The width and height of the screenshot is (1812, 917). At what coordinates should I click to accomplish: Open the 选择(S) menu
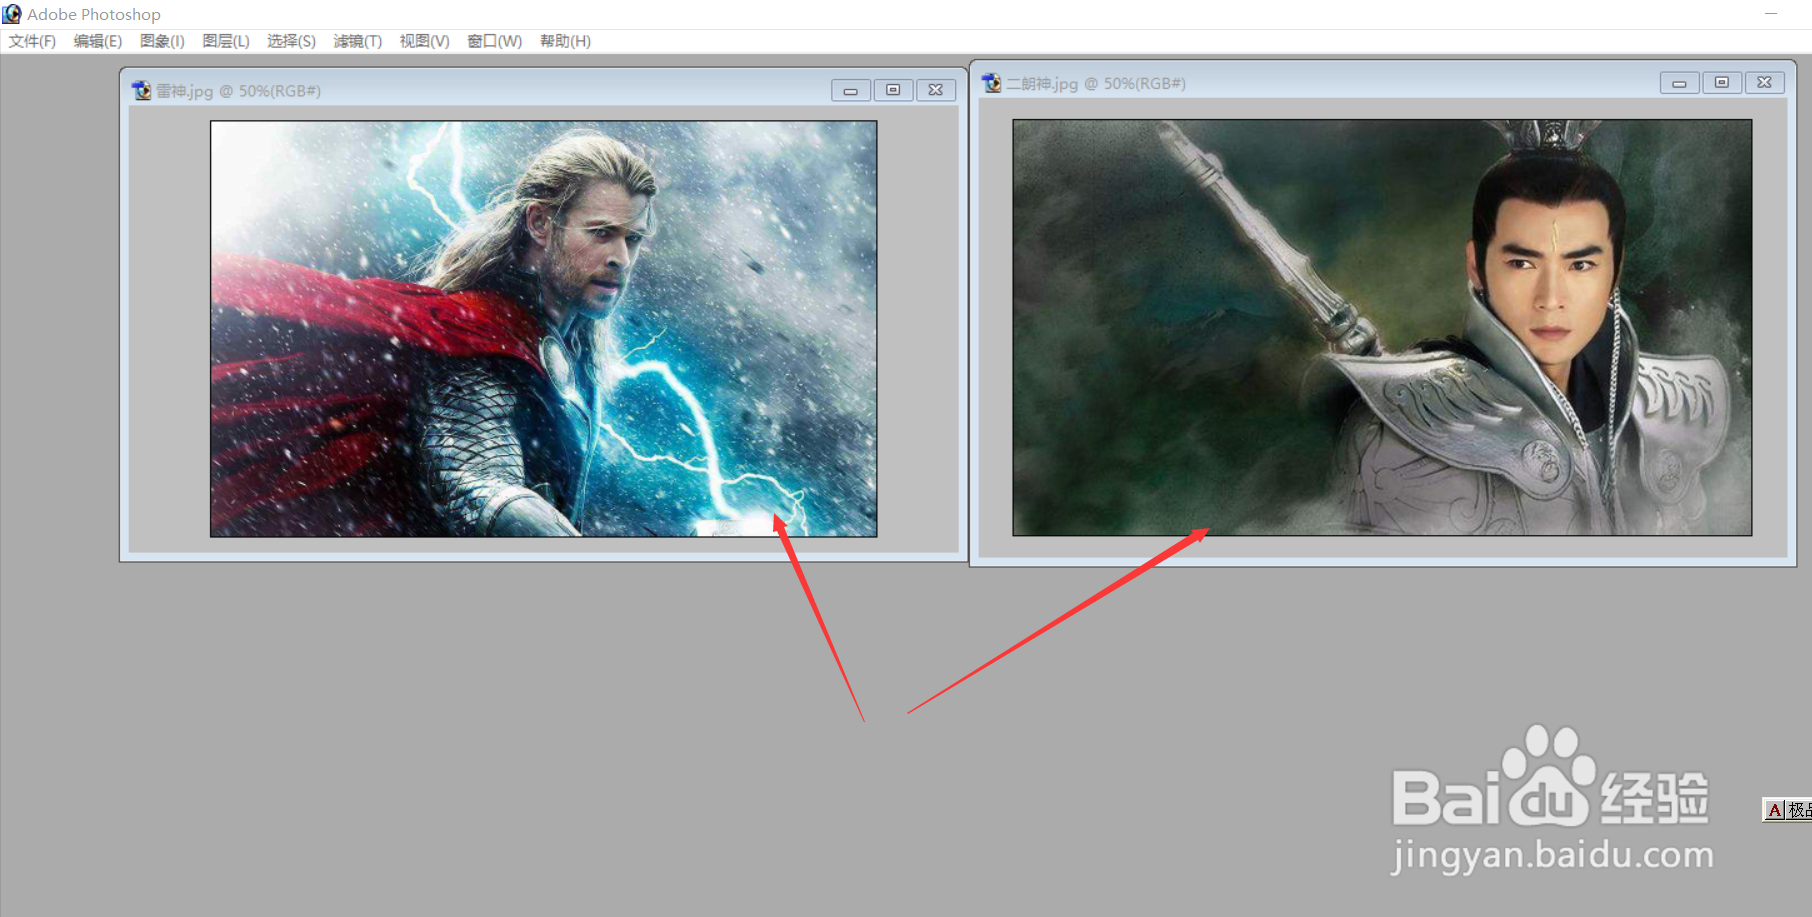[291, 41]
